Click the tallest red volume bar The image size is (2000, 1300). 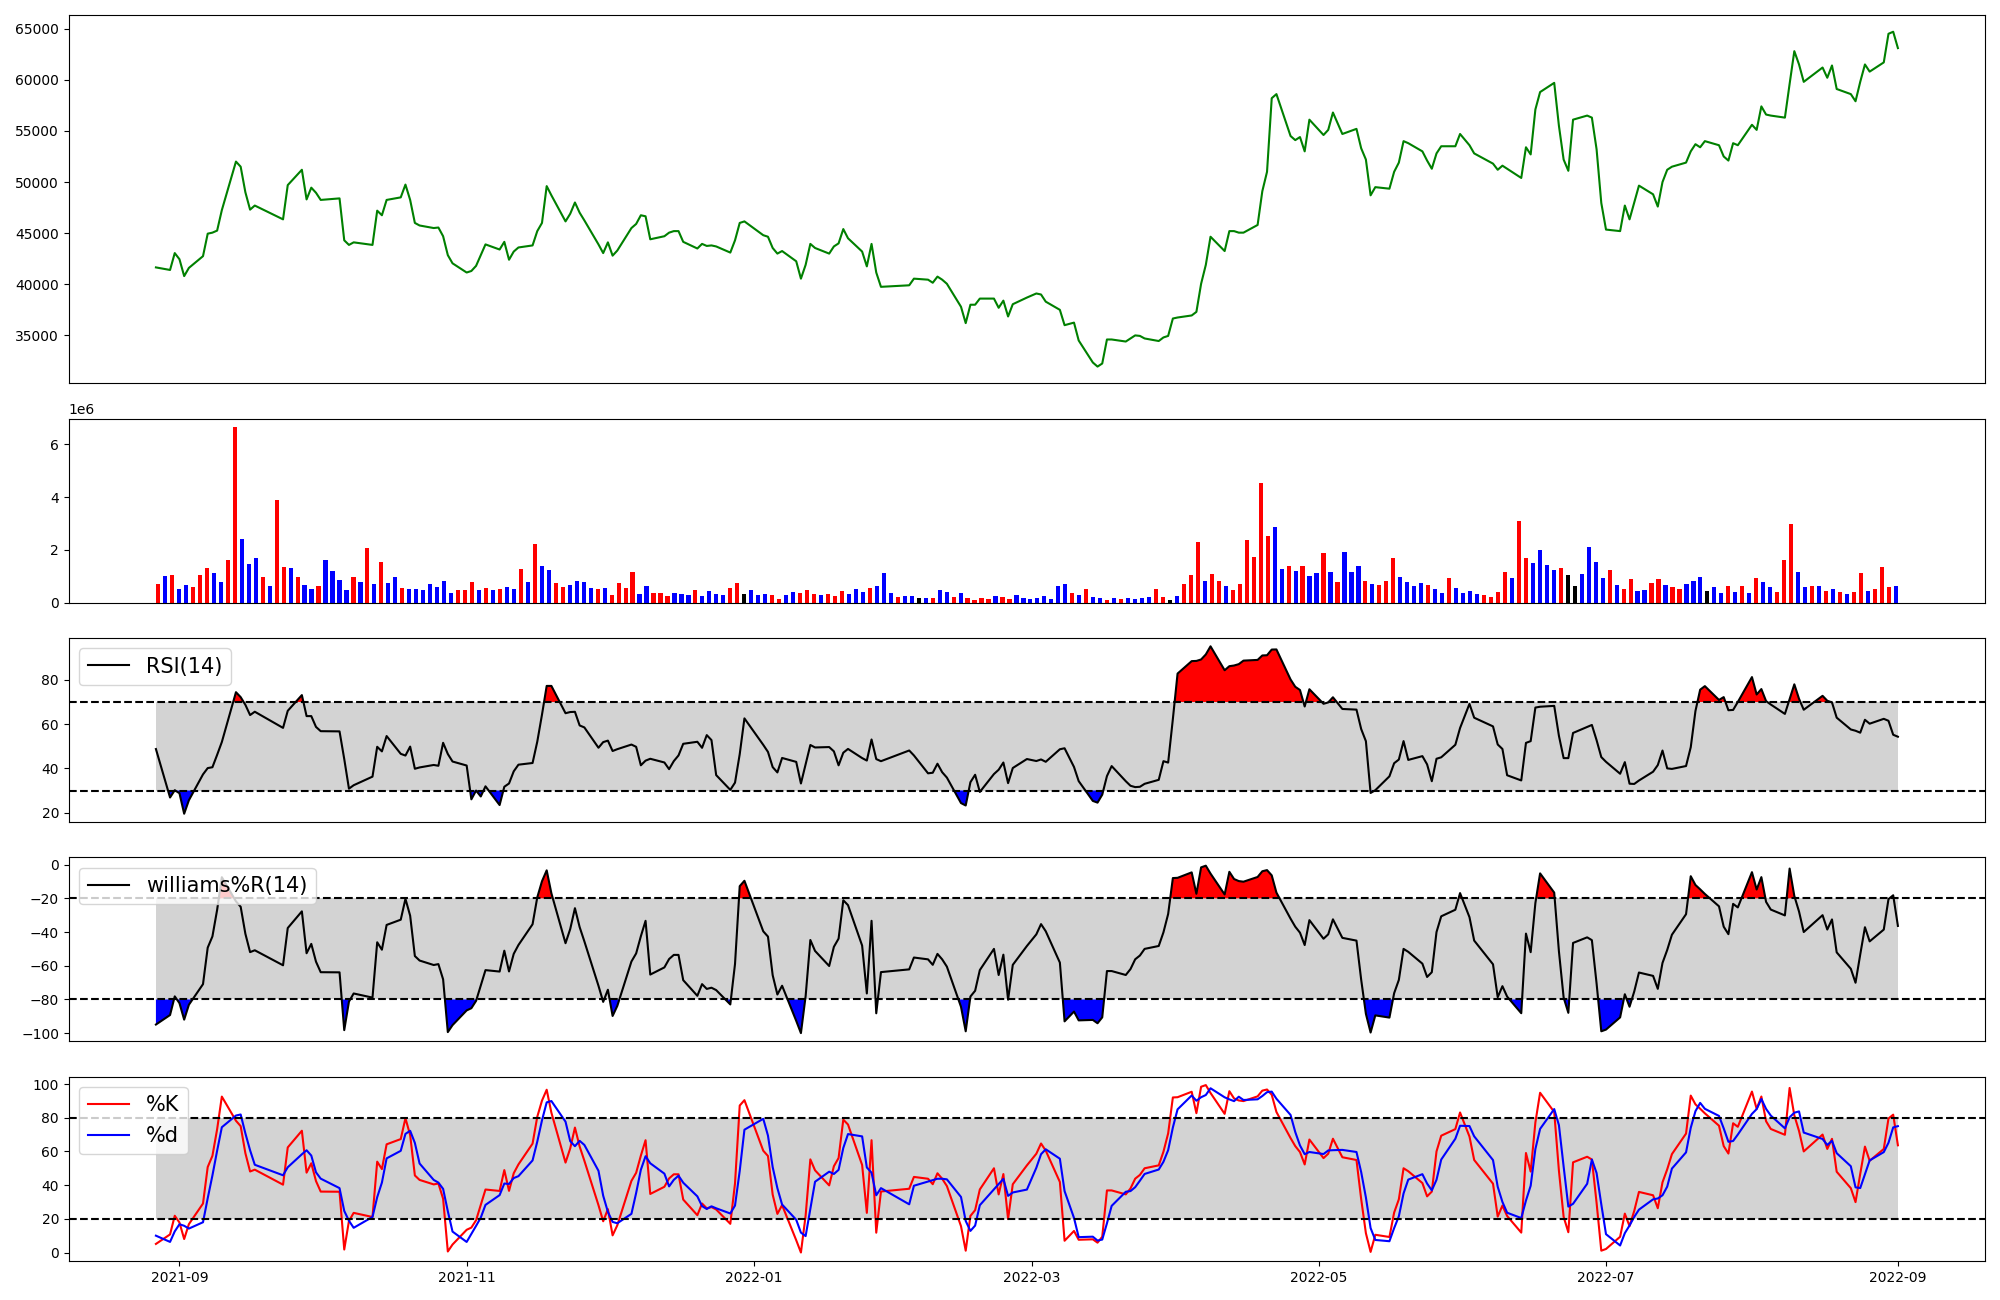point(235,515)
